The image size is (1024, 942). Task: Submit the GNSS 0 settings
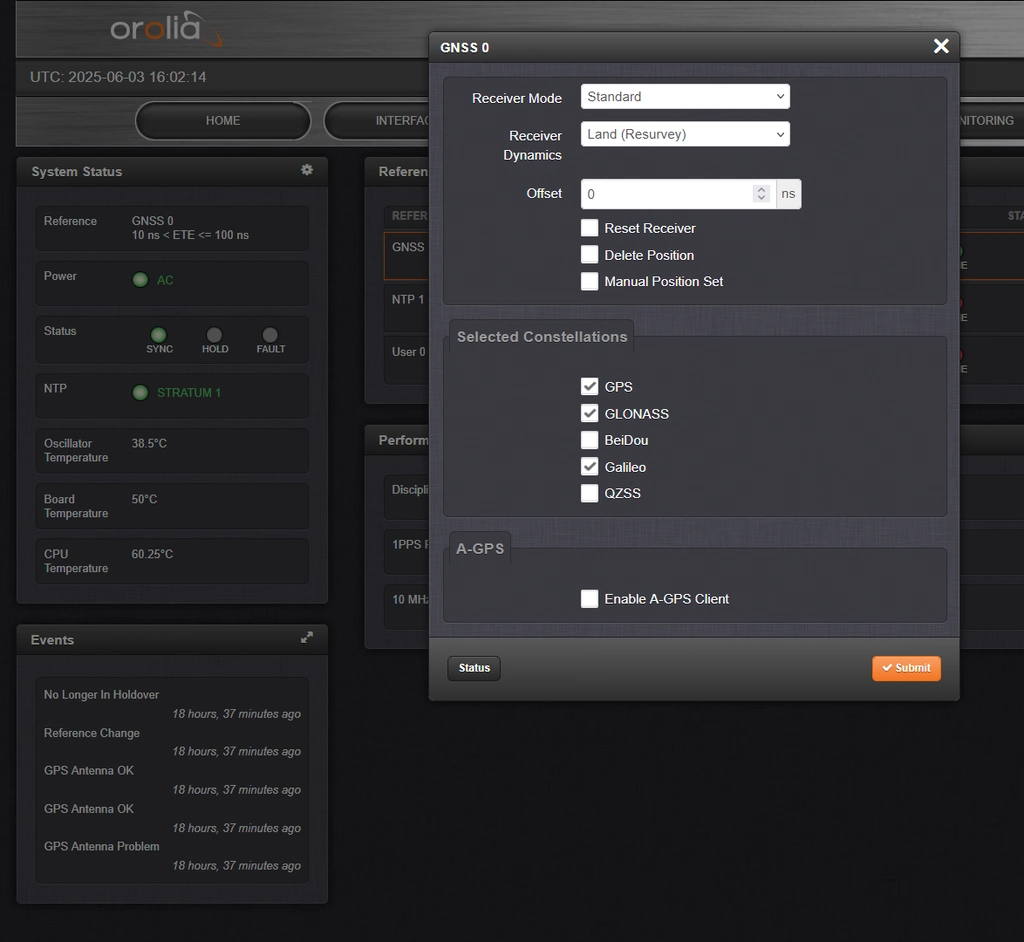(906, 668)
